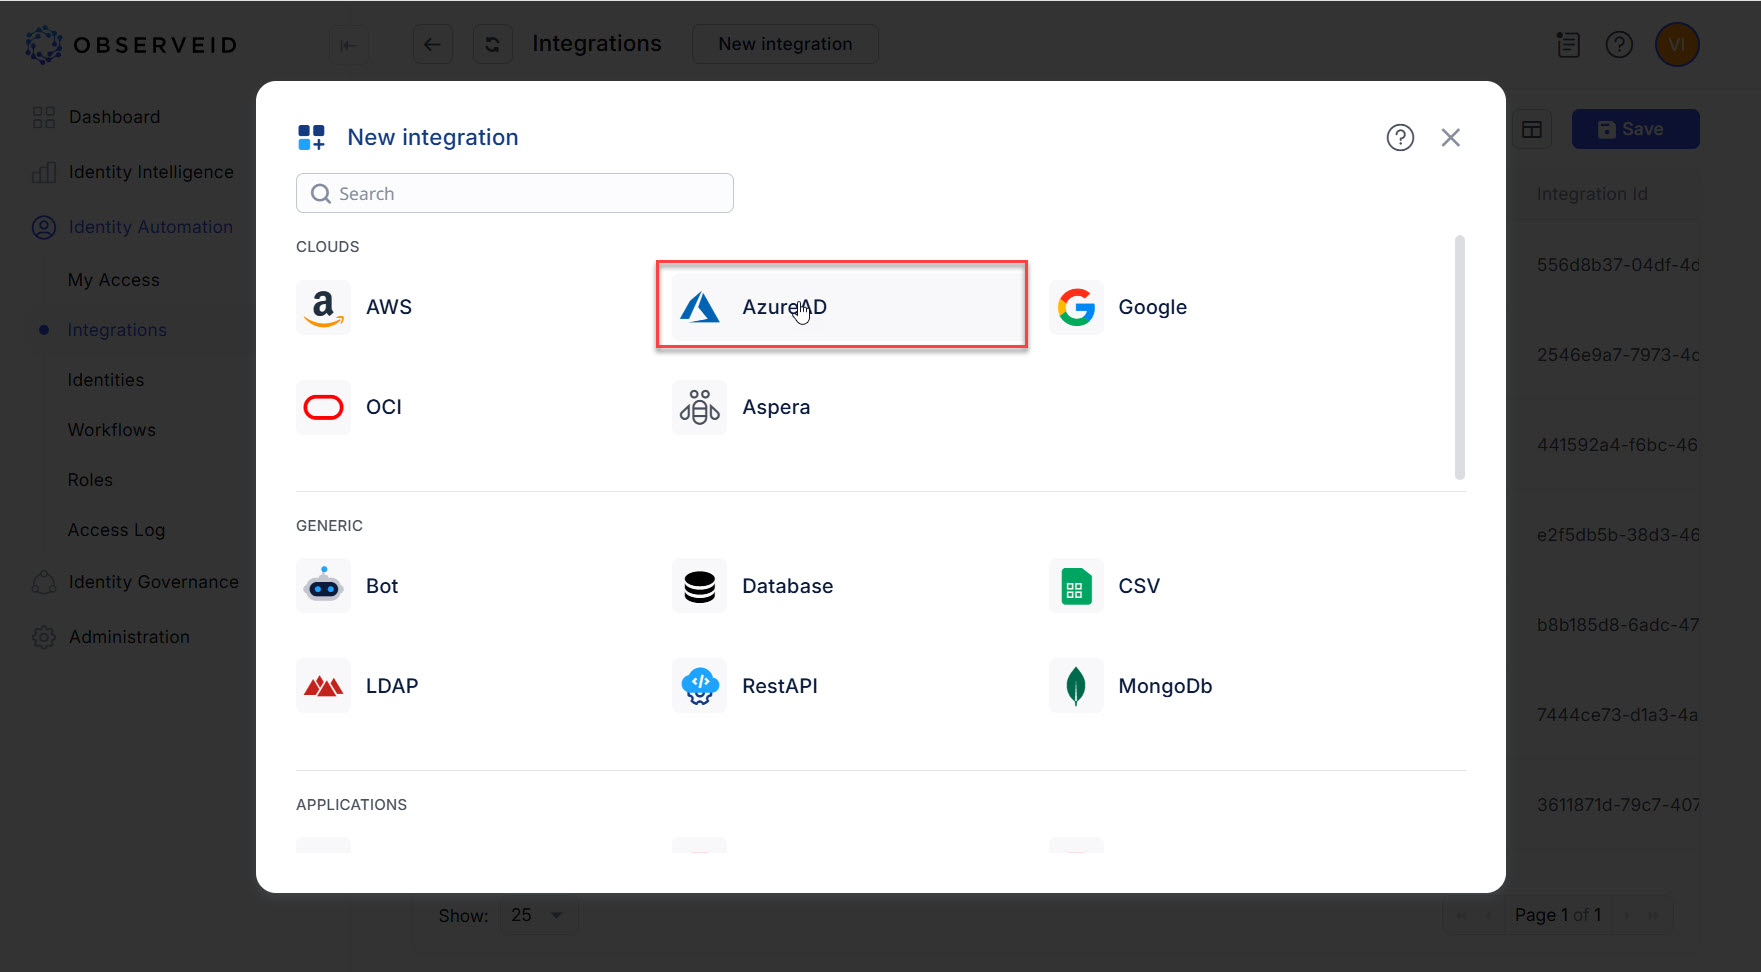The width and height of the screenshot is (1761, 972).
Task: Choose the AzureAD integration tile
Action: click(x=841, y=306)
